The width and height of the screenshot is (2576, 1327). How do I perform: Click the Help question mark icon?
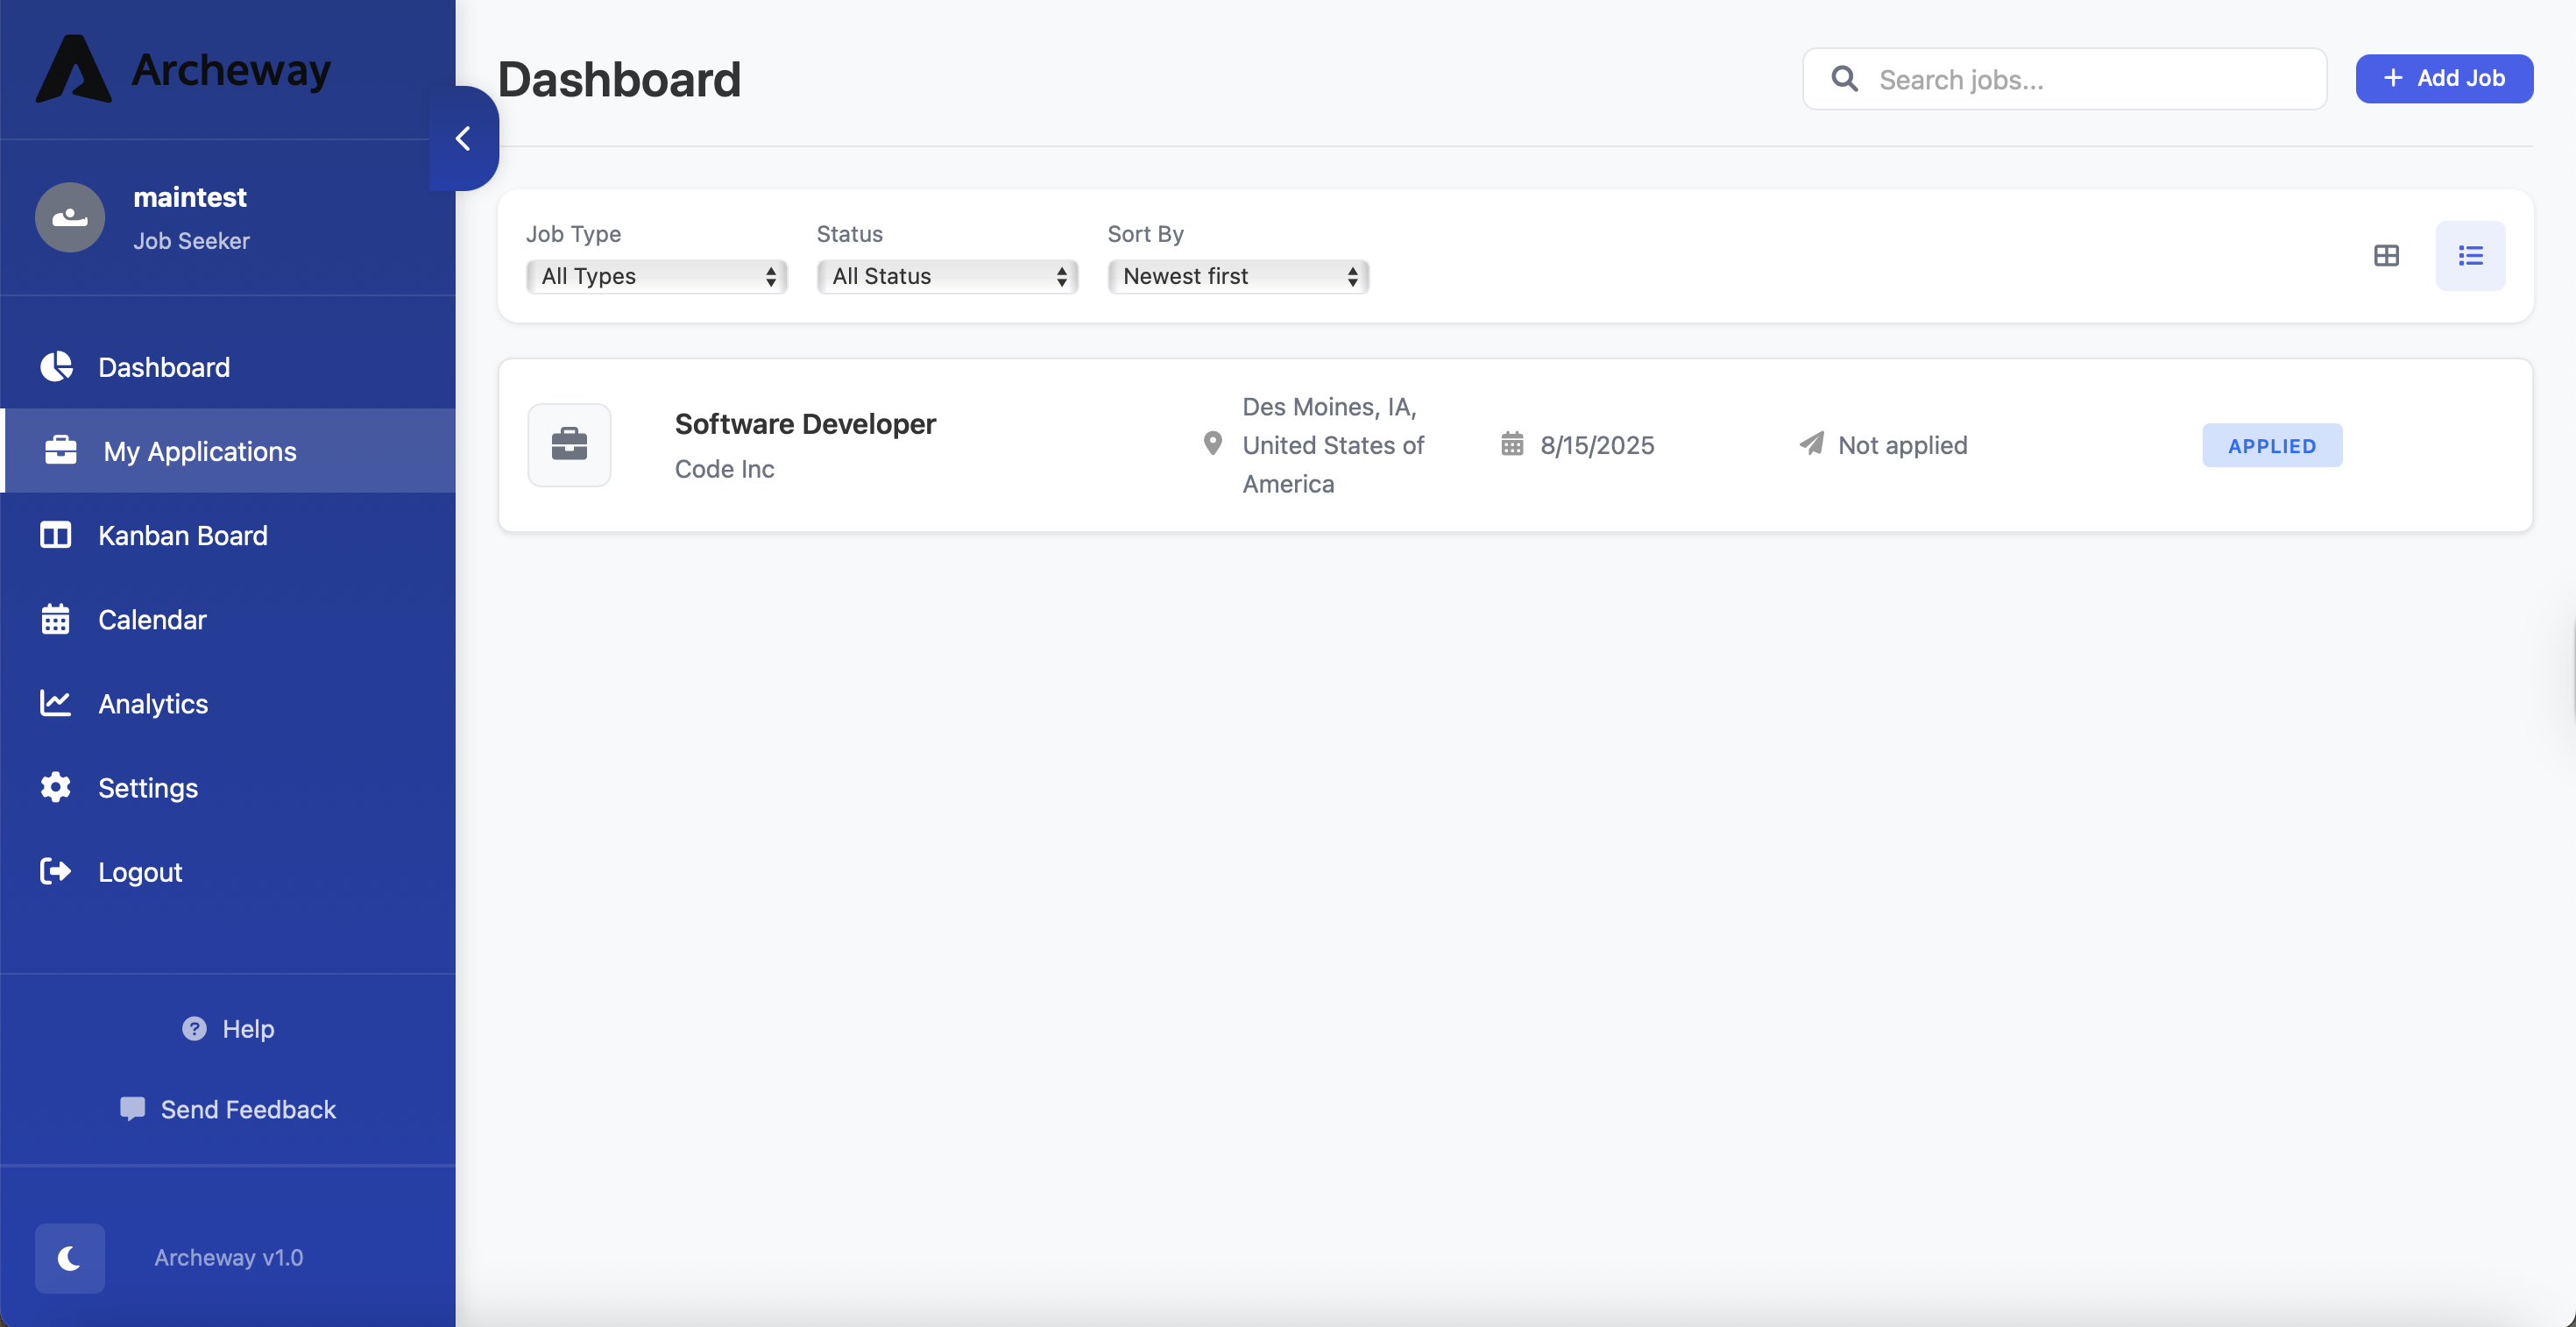tap(193, 1028)
